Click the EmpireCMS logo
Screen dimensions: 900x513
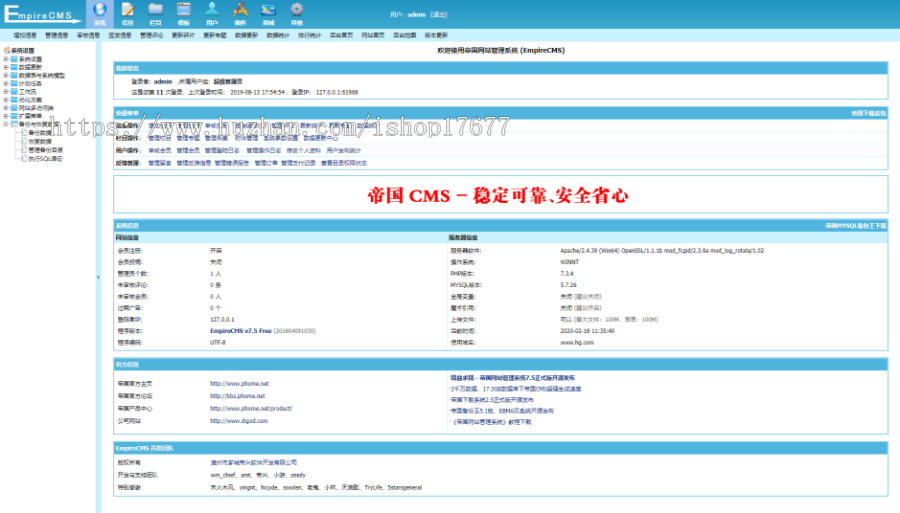pos(42,14)
